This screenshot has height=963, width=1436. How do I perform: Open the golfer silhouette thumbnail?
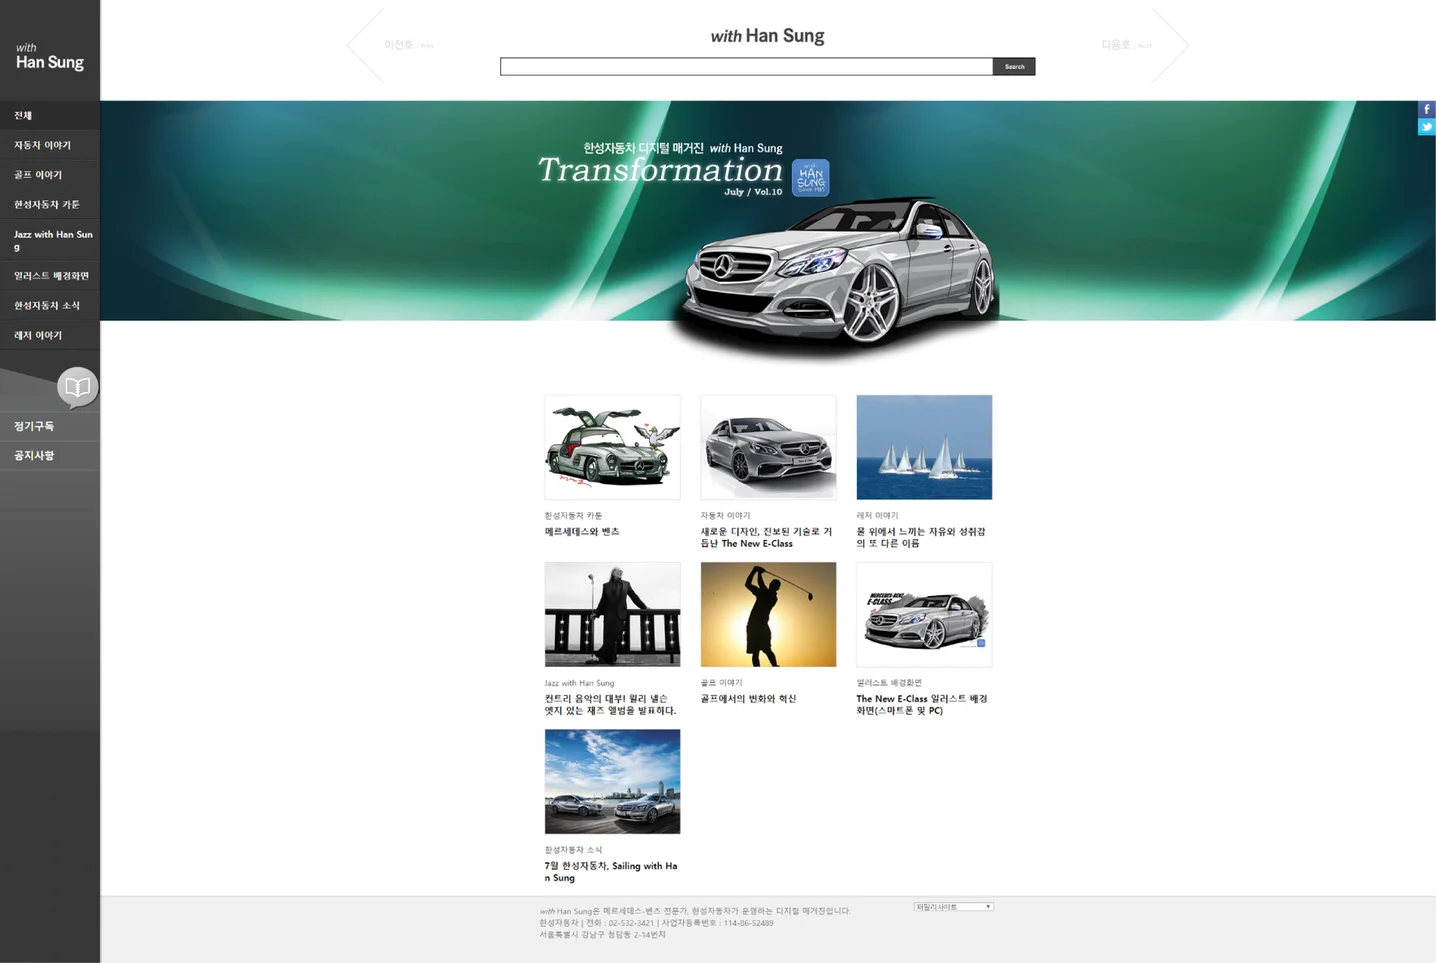tap(768, 614)
